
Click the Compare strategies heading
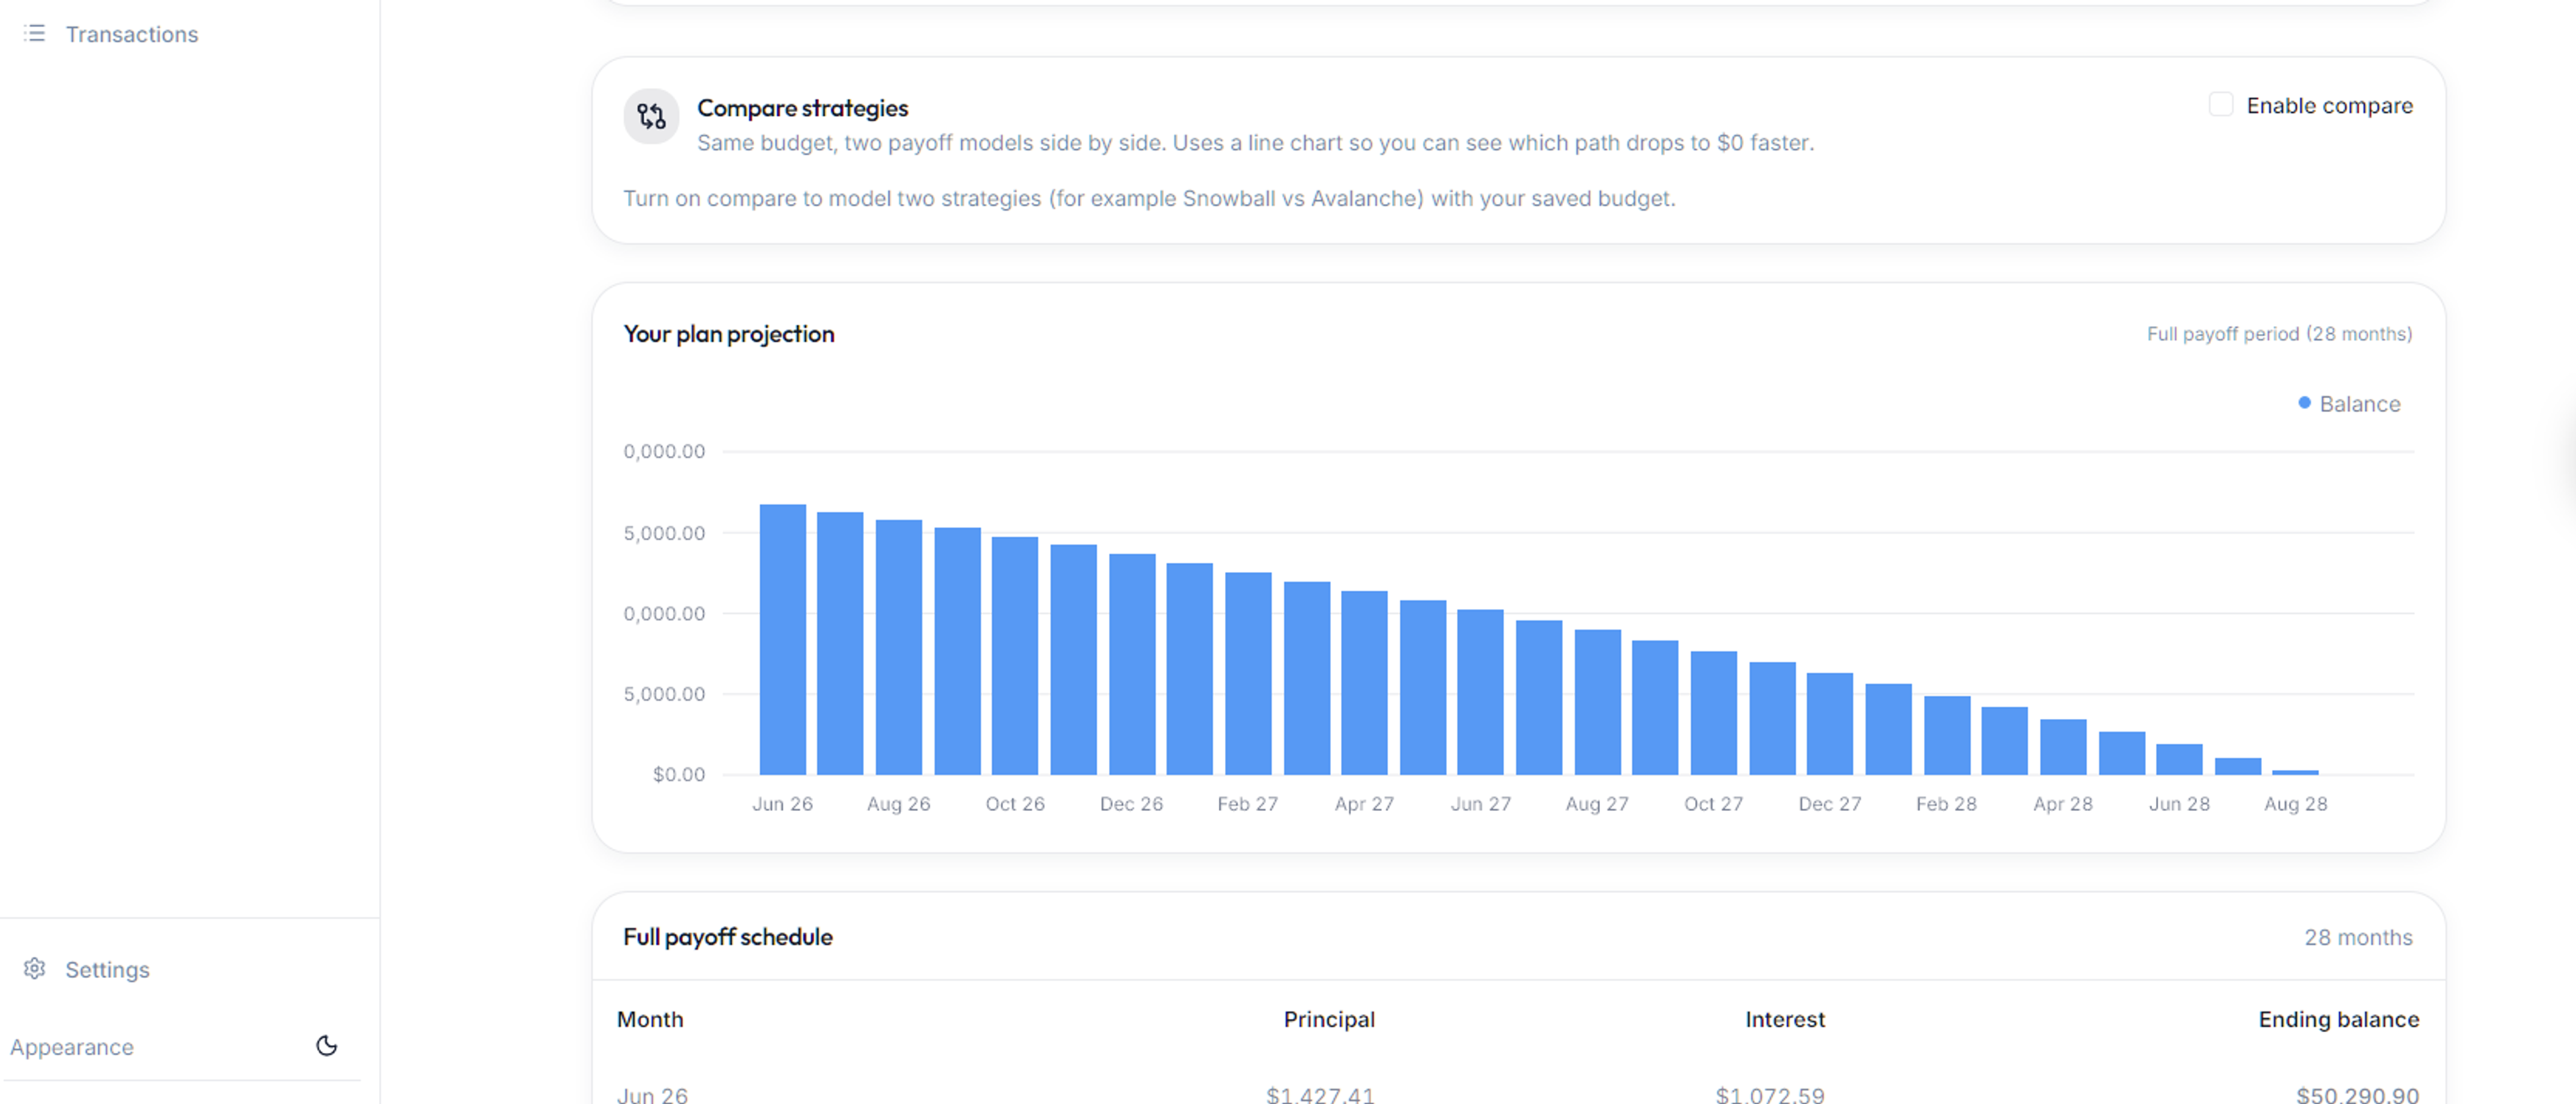[802, 108]
